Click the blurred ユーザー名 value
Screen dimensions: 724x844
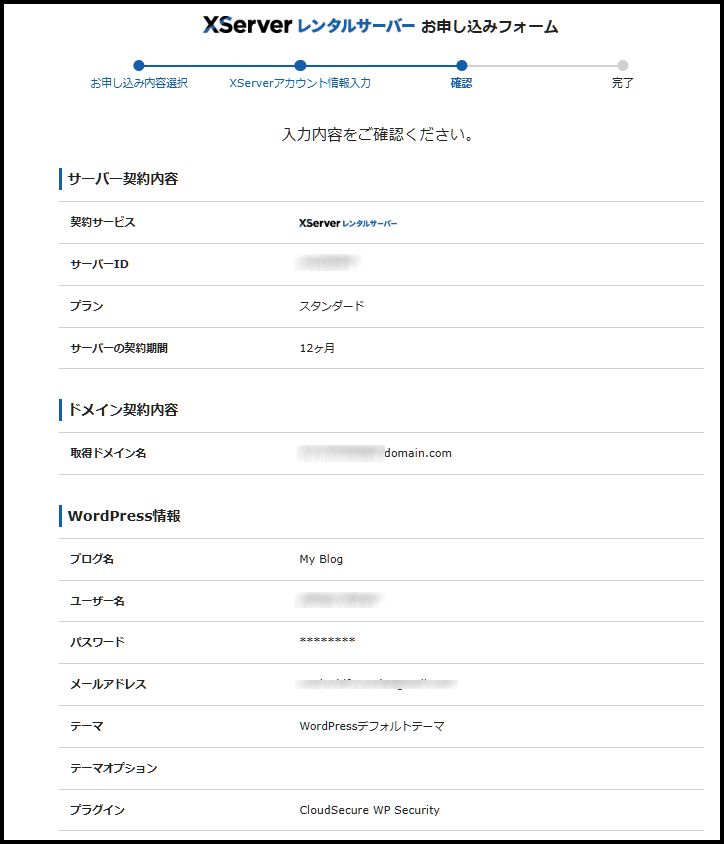pos(339,600)
